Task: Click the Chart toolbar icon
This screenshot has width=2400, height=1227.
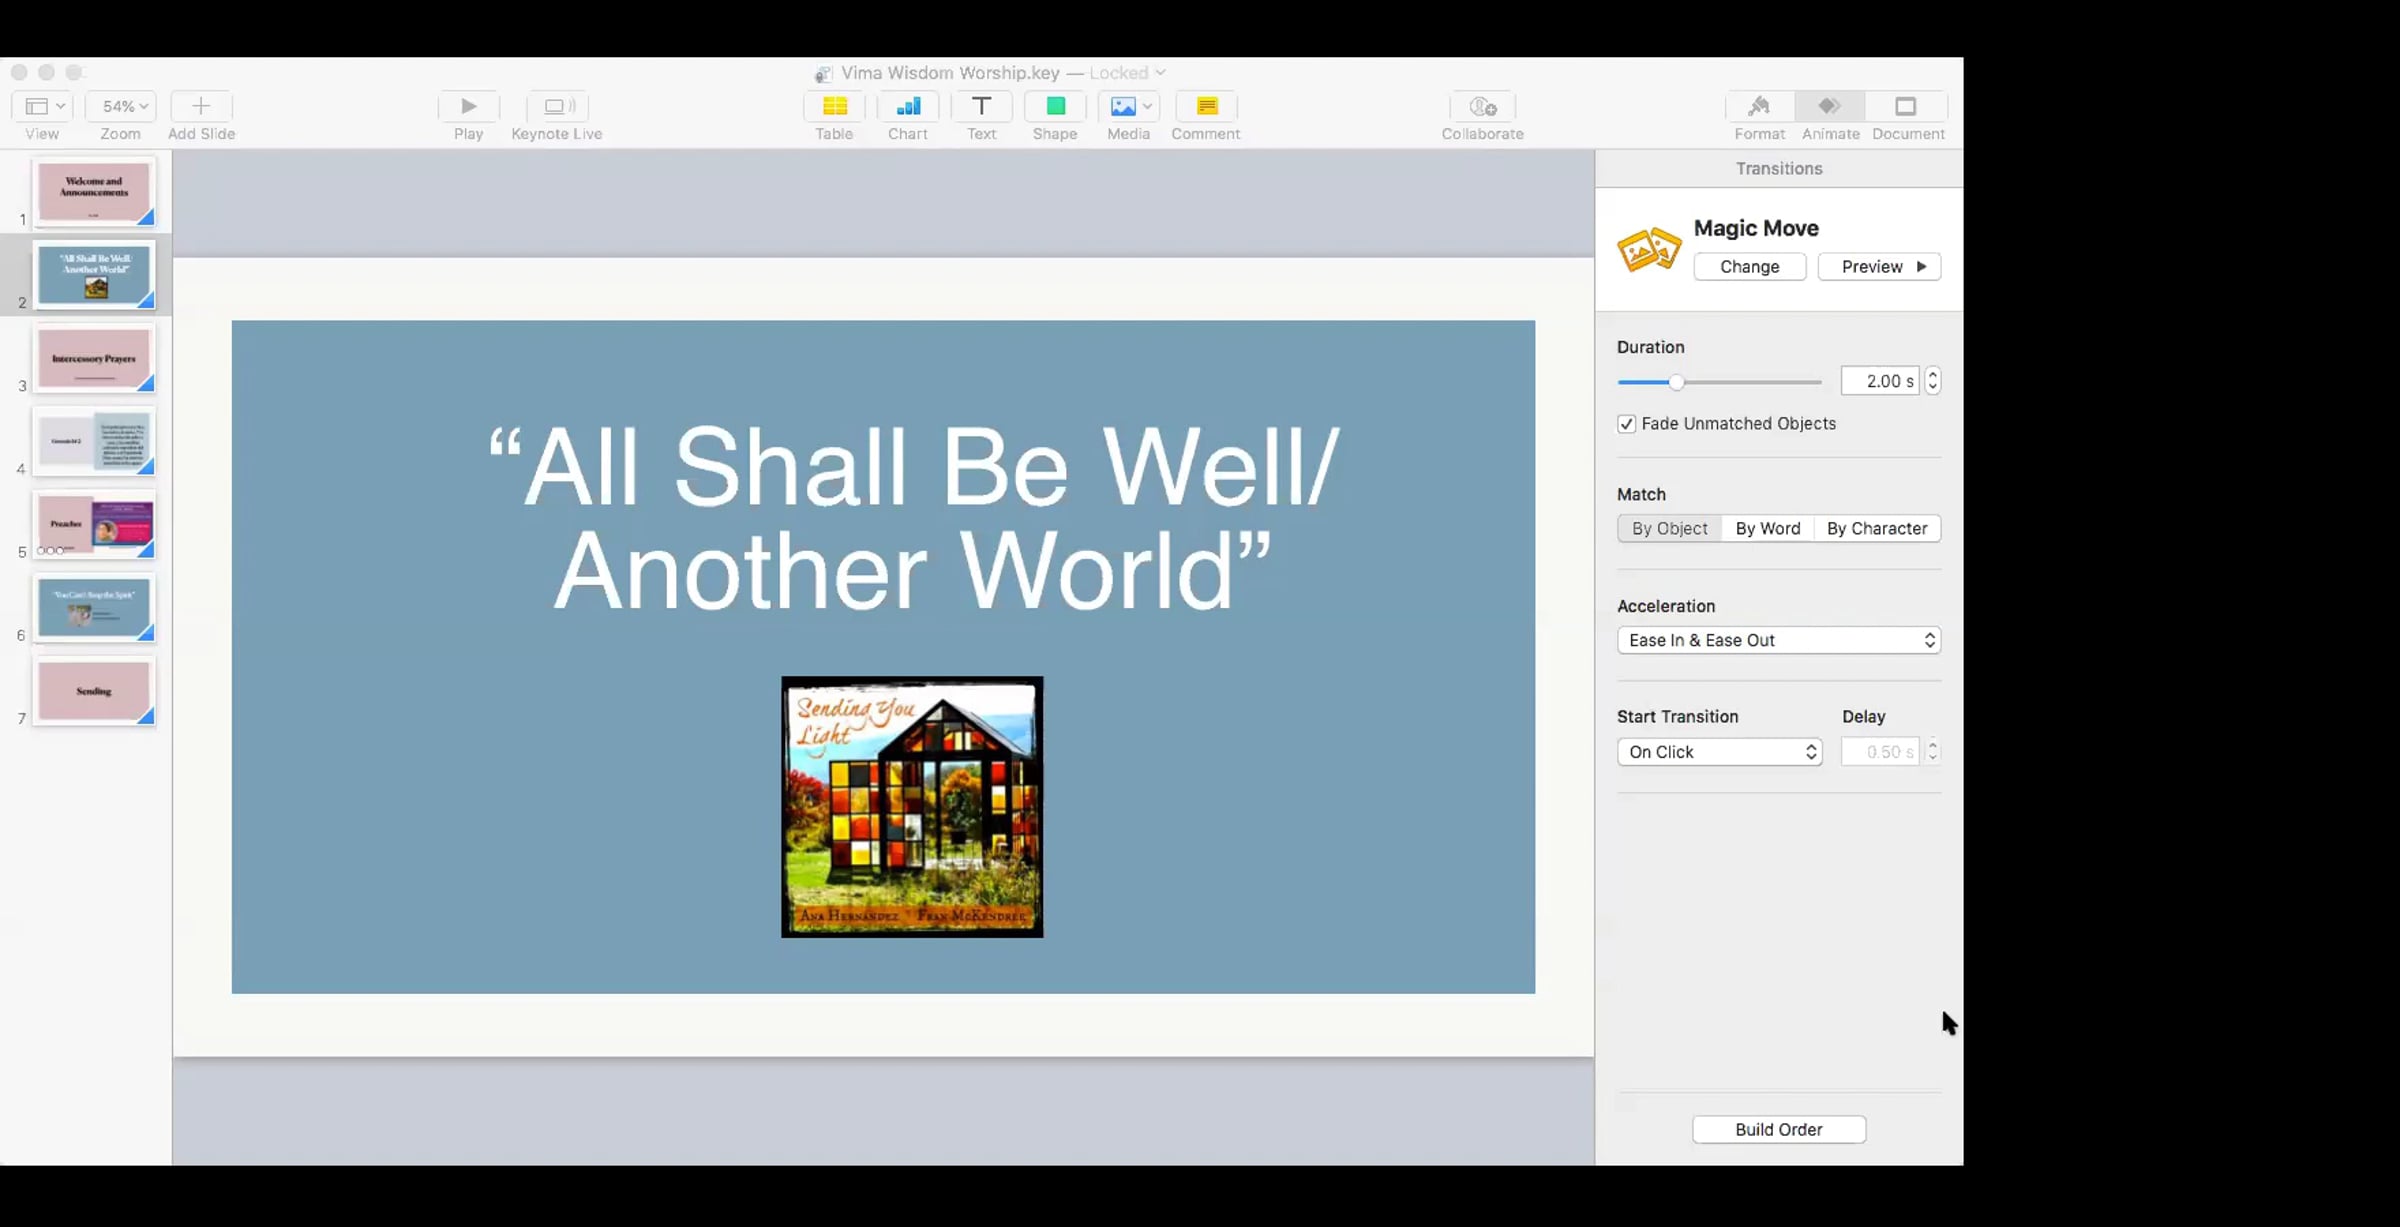Action: pyautogui.click(x=908, y=107)
